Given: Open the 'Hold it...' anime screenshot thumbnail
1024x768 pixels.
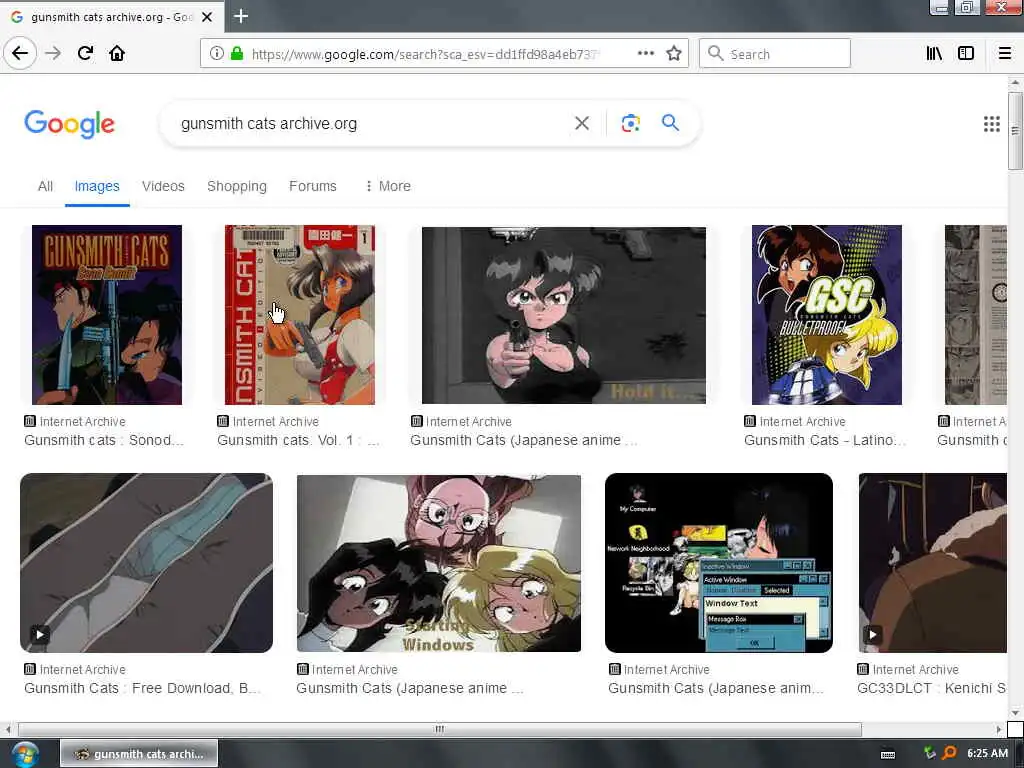Looking at the screenshot, I should [564, 315].
